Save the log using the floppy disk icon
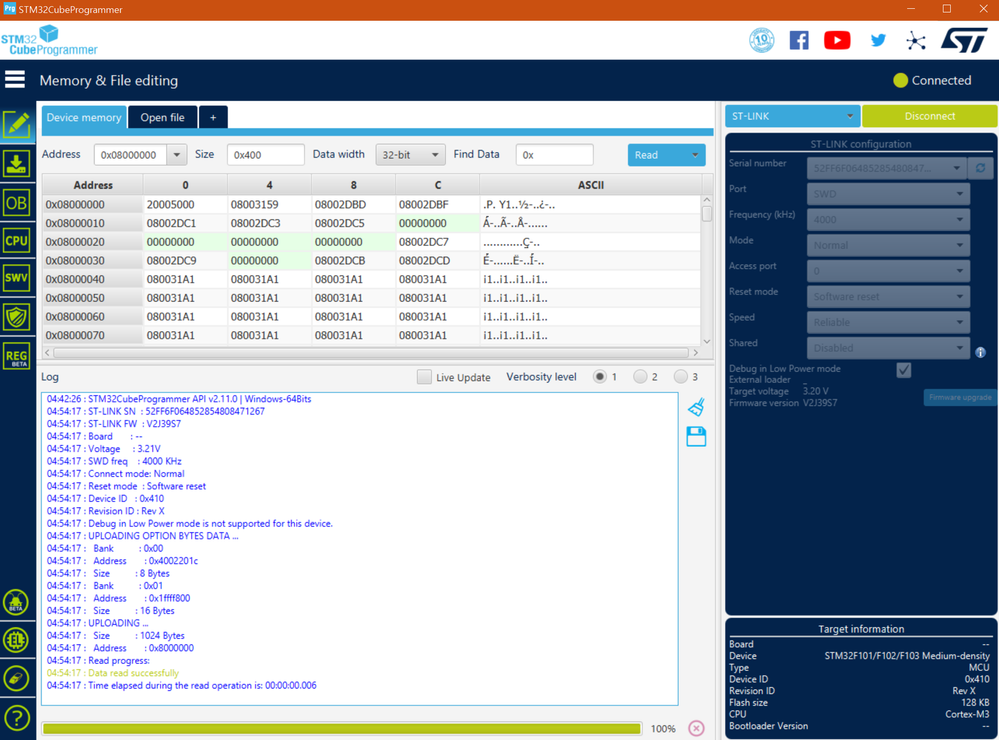Screen dimensions: 999x740 (696, 436)
